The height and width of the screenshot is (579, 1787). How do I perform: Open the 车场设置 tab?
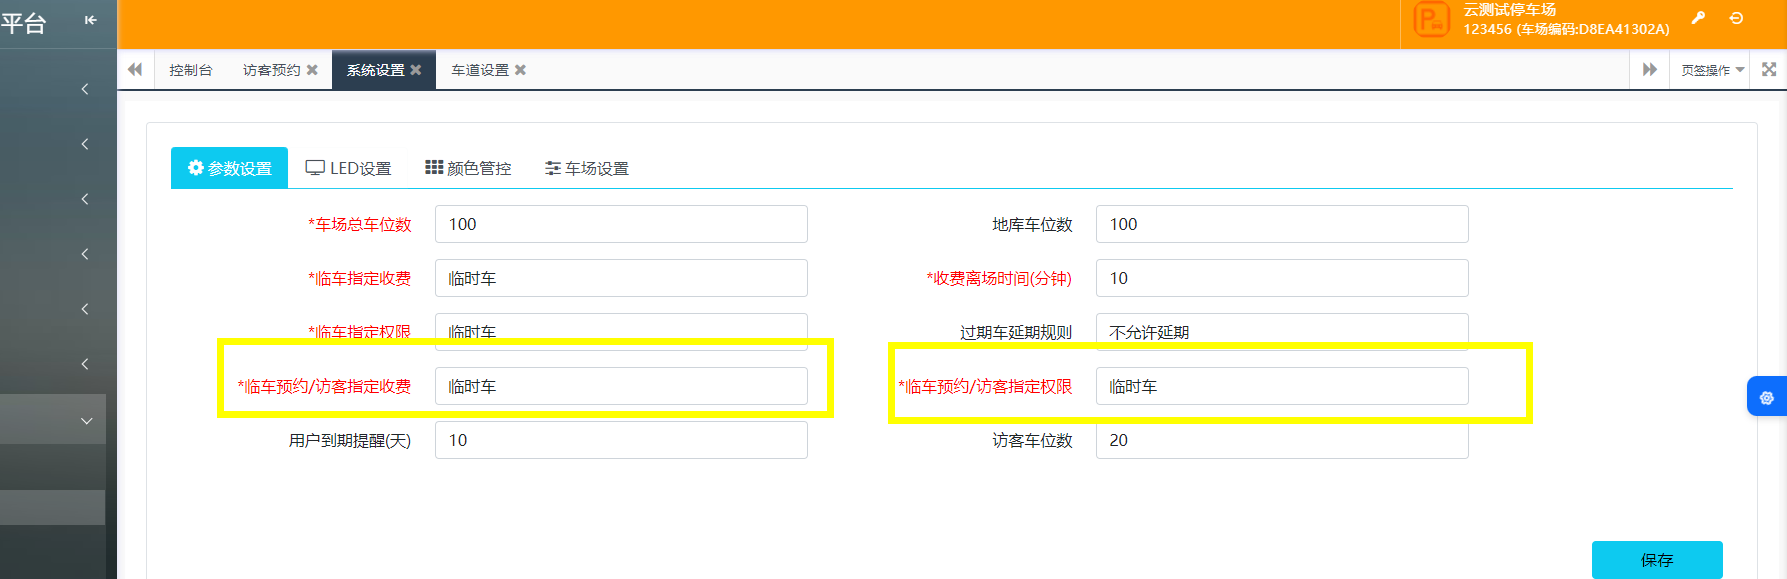click(587, 168)
